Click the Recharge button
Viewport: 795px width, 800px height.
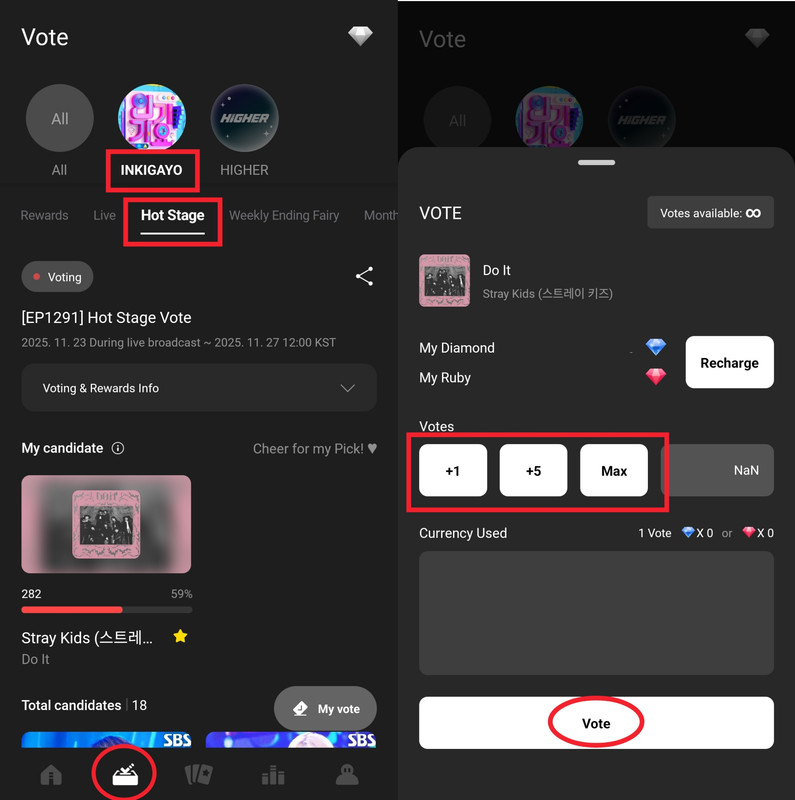point(730,362)
